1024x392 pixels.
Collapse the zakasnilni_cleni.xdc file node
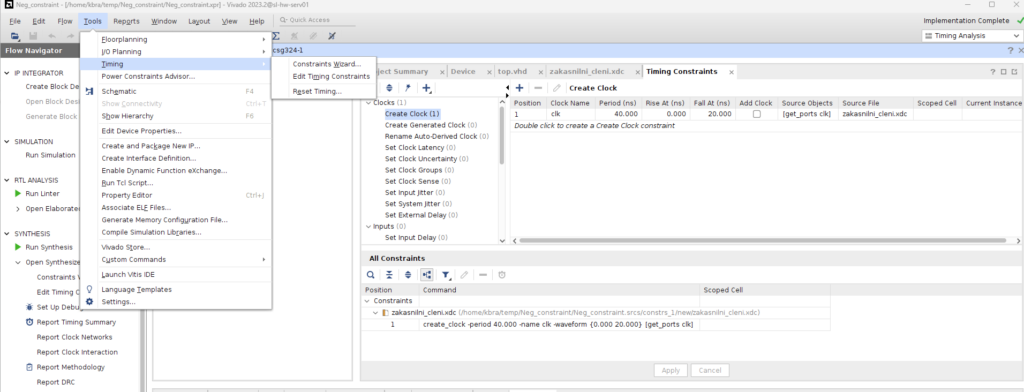376,313
